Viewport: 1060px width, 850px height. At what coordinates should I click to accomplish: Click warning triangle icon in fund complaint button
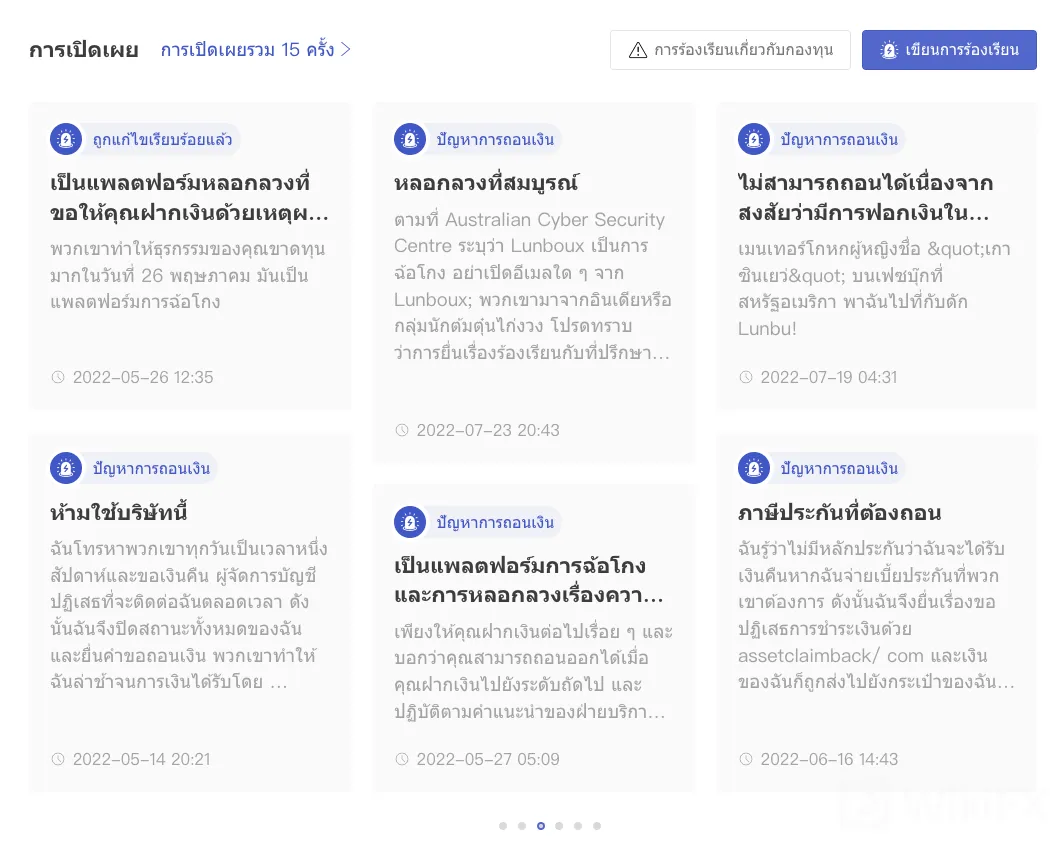pos(637,50)
